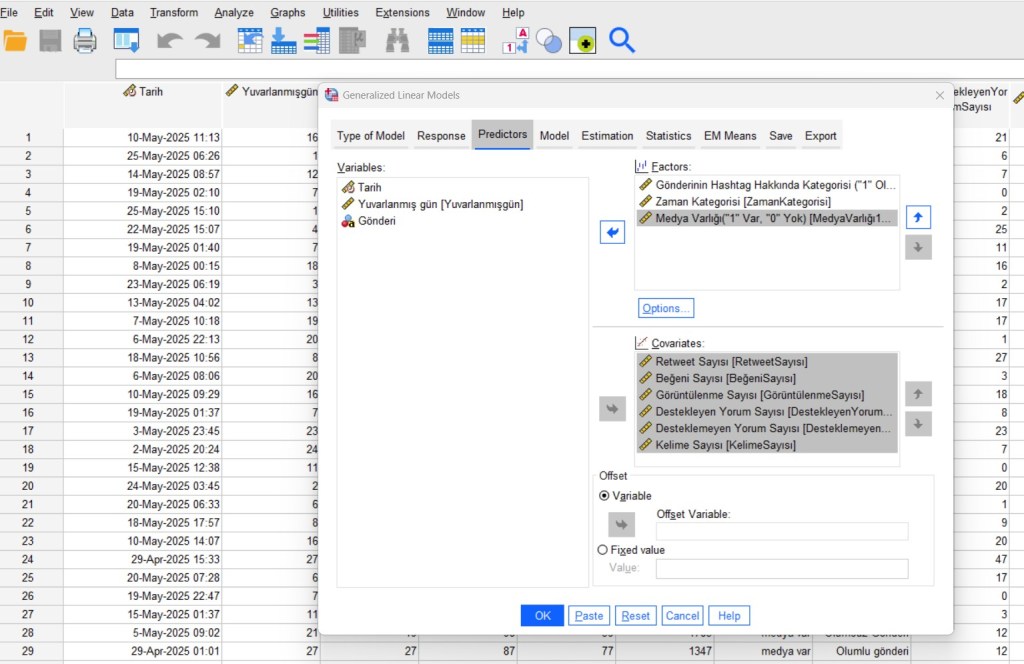
Task: Click the Open data document folder icon
Action: pos(16,40)
